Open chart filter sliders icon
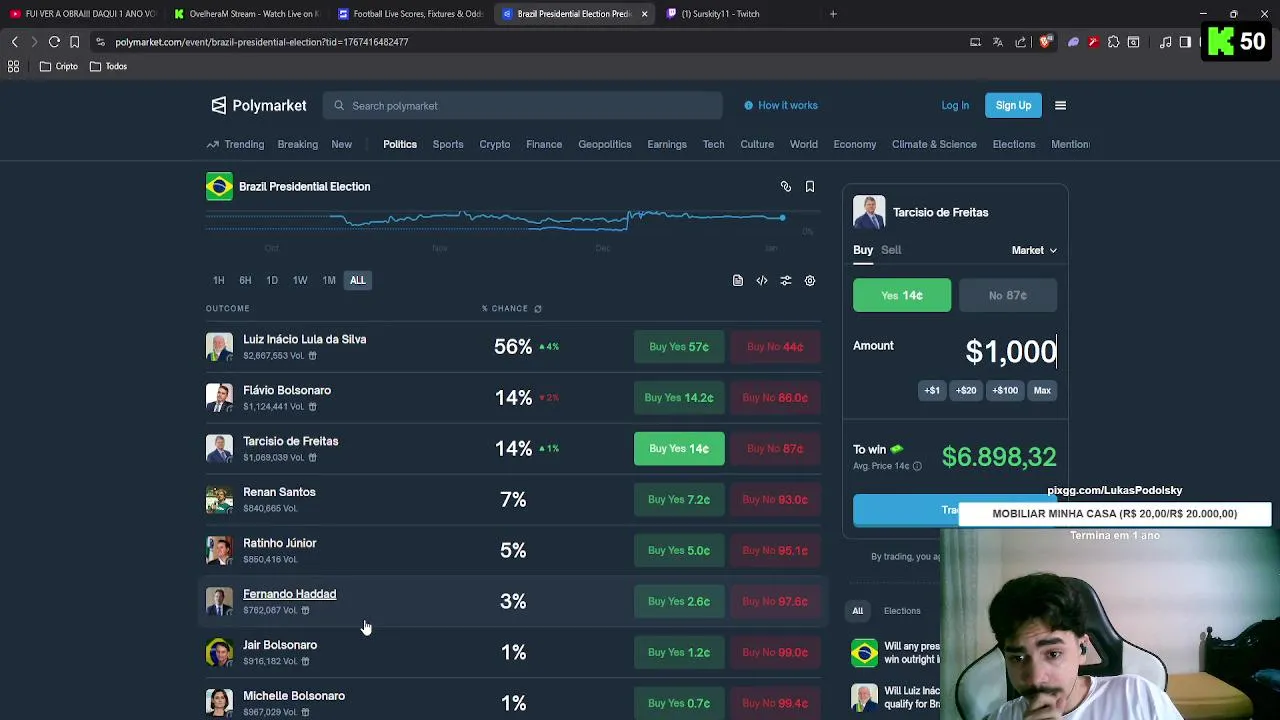 [x=786, y=281]
